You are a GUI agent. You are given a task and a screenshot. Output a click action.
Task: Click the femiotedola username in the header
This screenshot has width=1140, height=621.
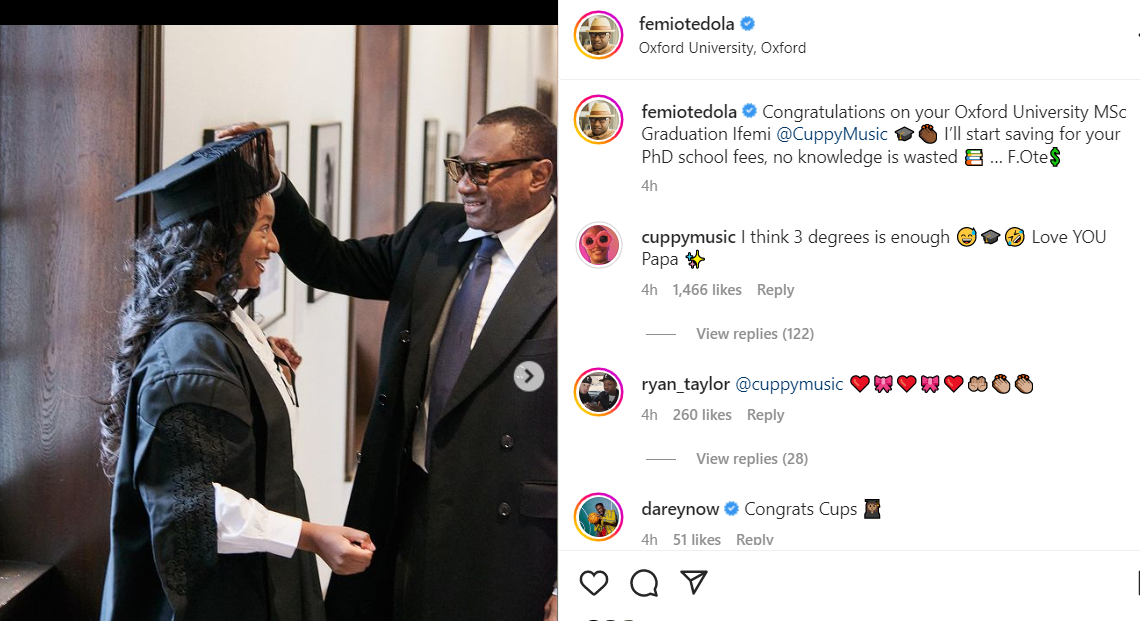(x=687, y=23)
